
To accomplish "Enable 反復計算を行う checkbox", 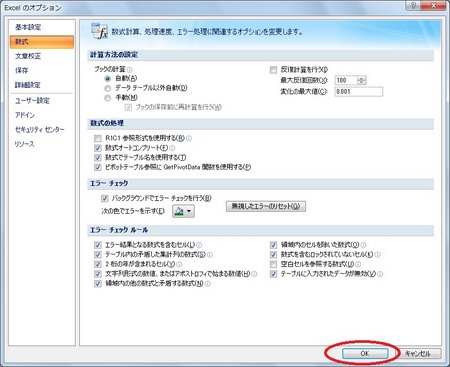I will pos(273,70).
